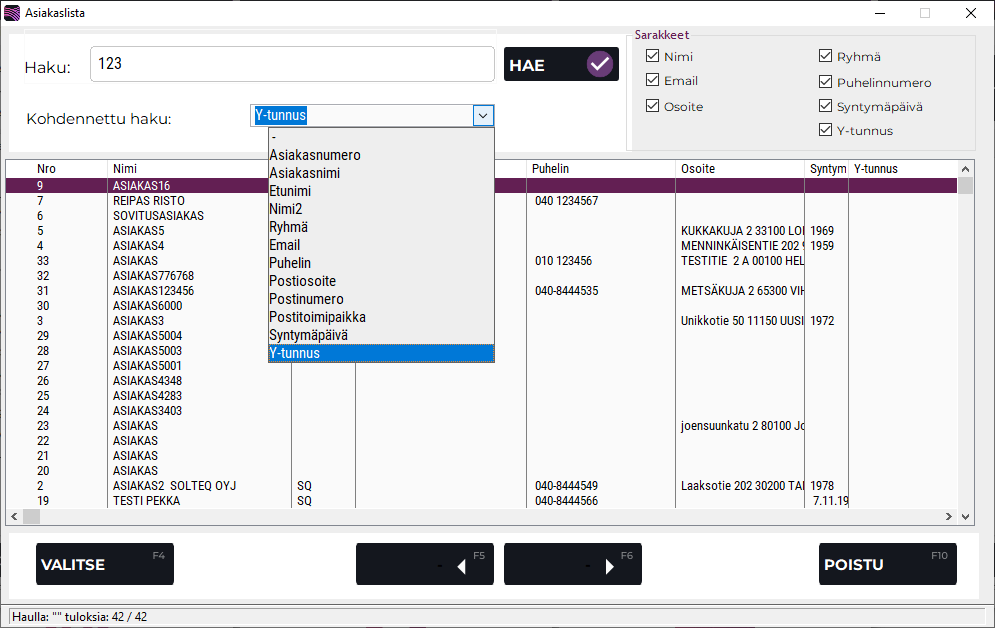
Task: Choose Postinumero in the dropdown list
Action: 306,299
